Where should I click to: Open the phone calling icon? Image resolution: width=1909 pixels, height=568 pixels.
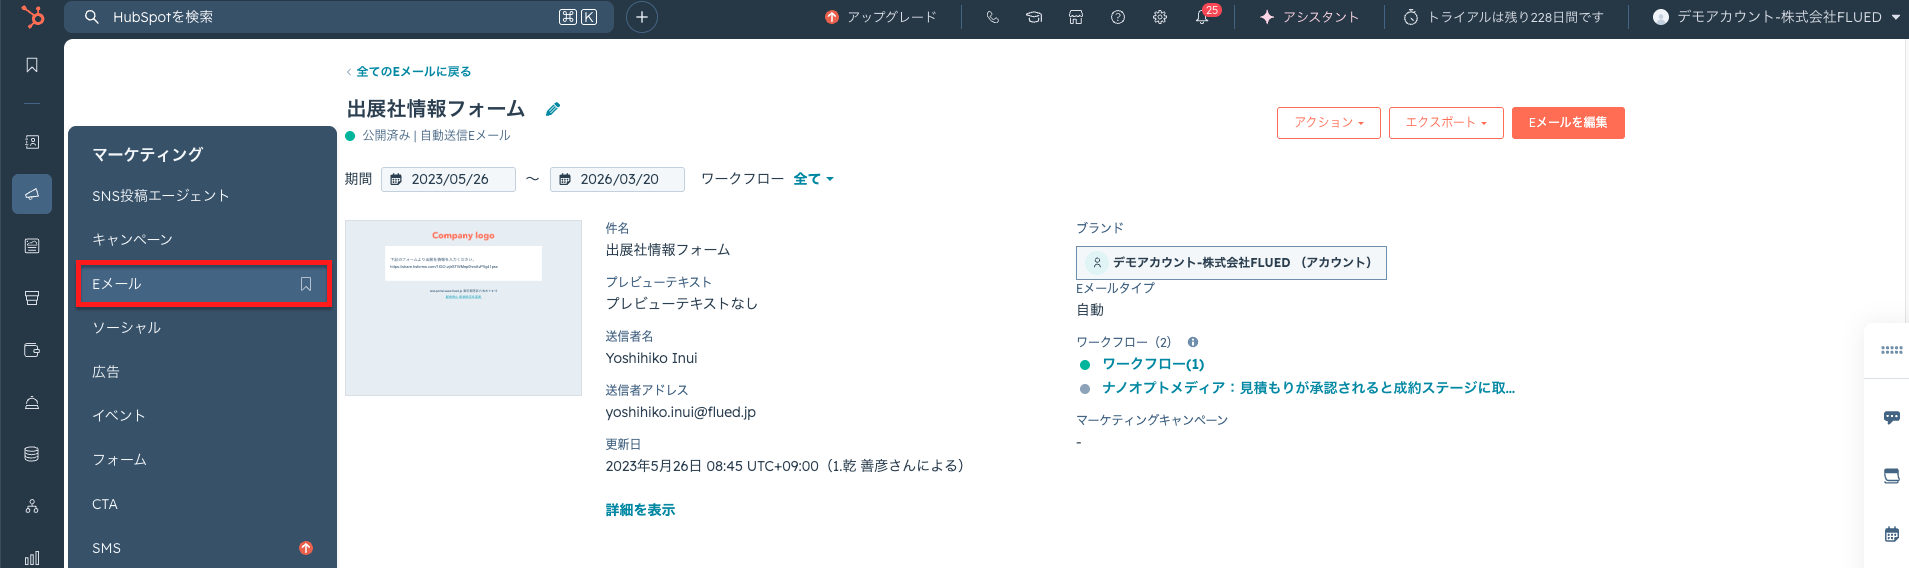coord(992,17)
